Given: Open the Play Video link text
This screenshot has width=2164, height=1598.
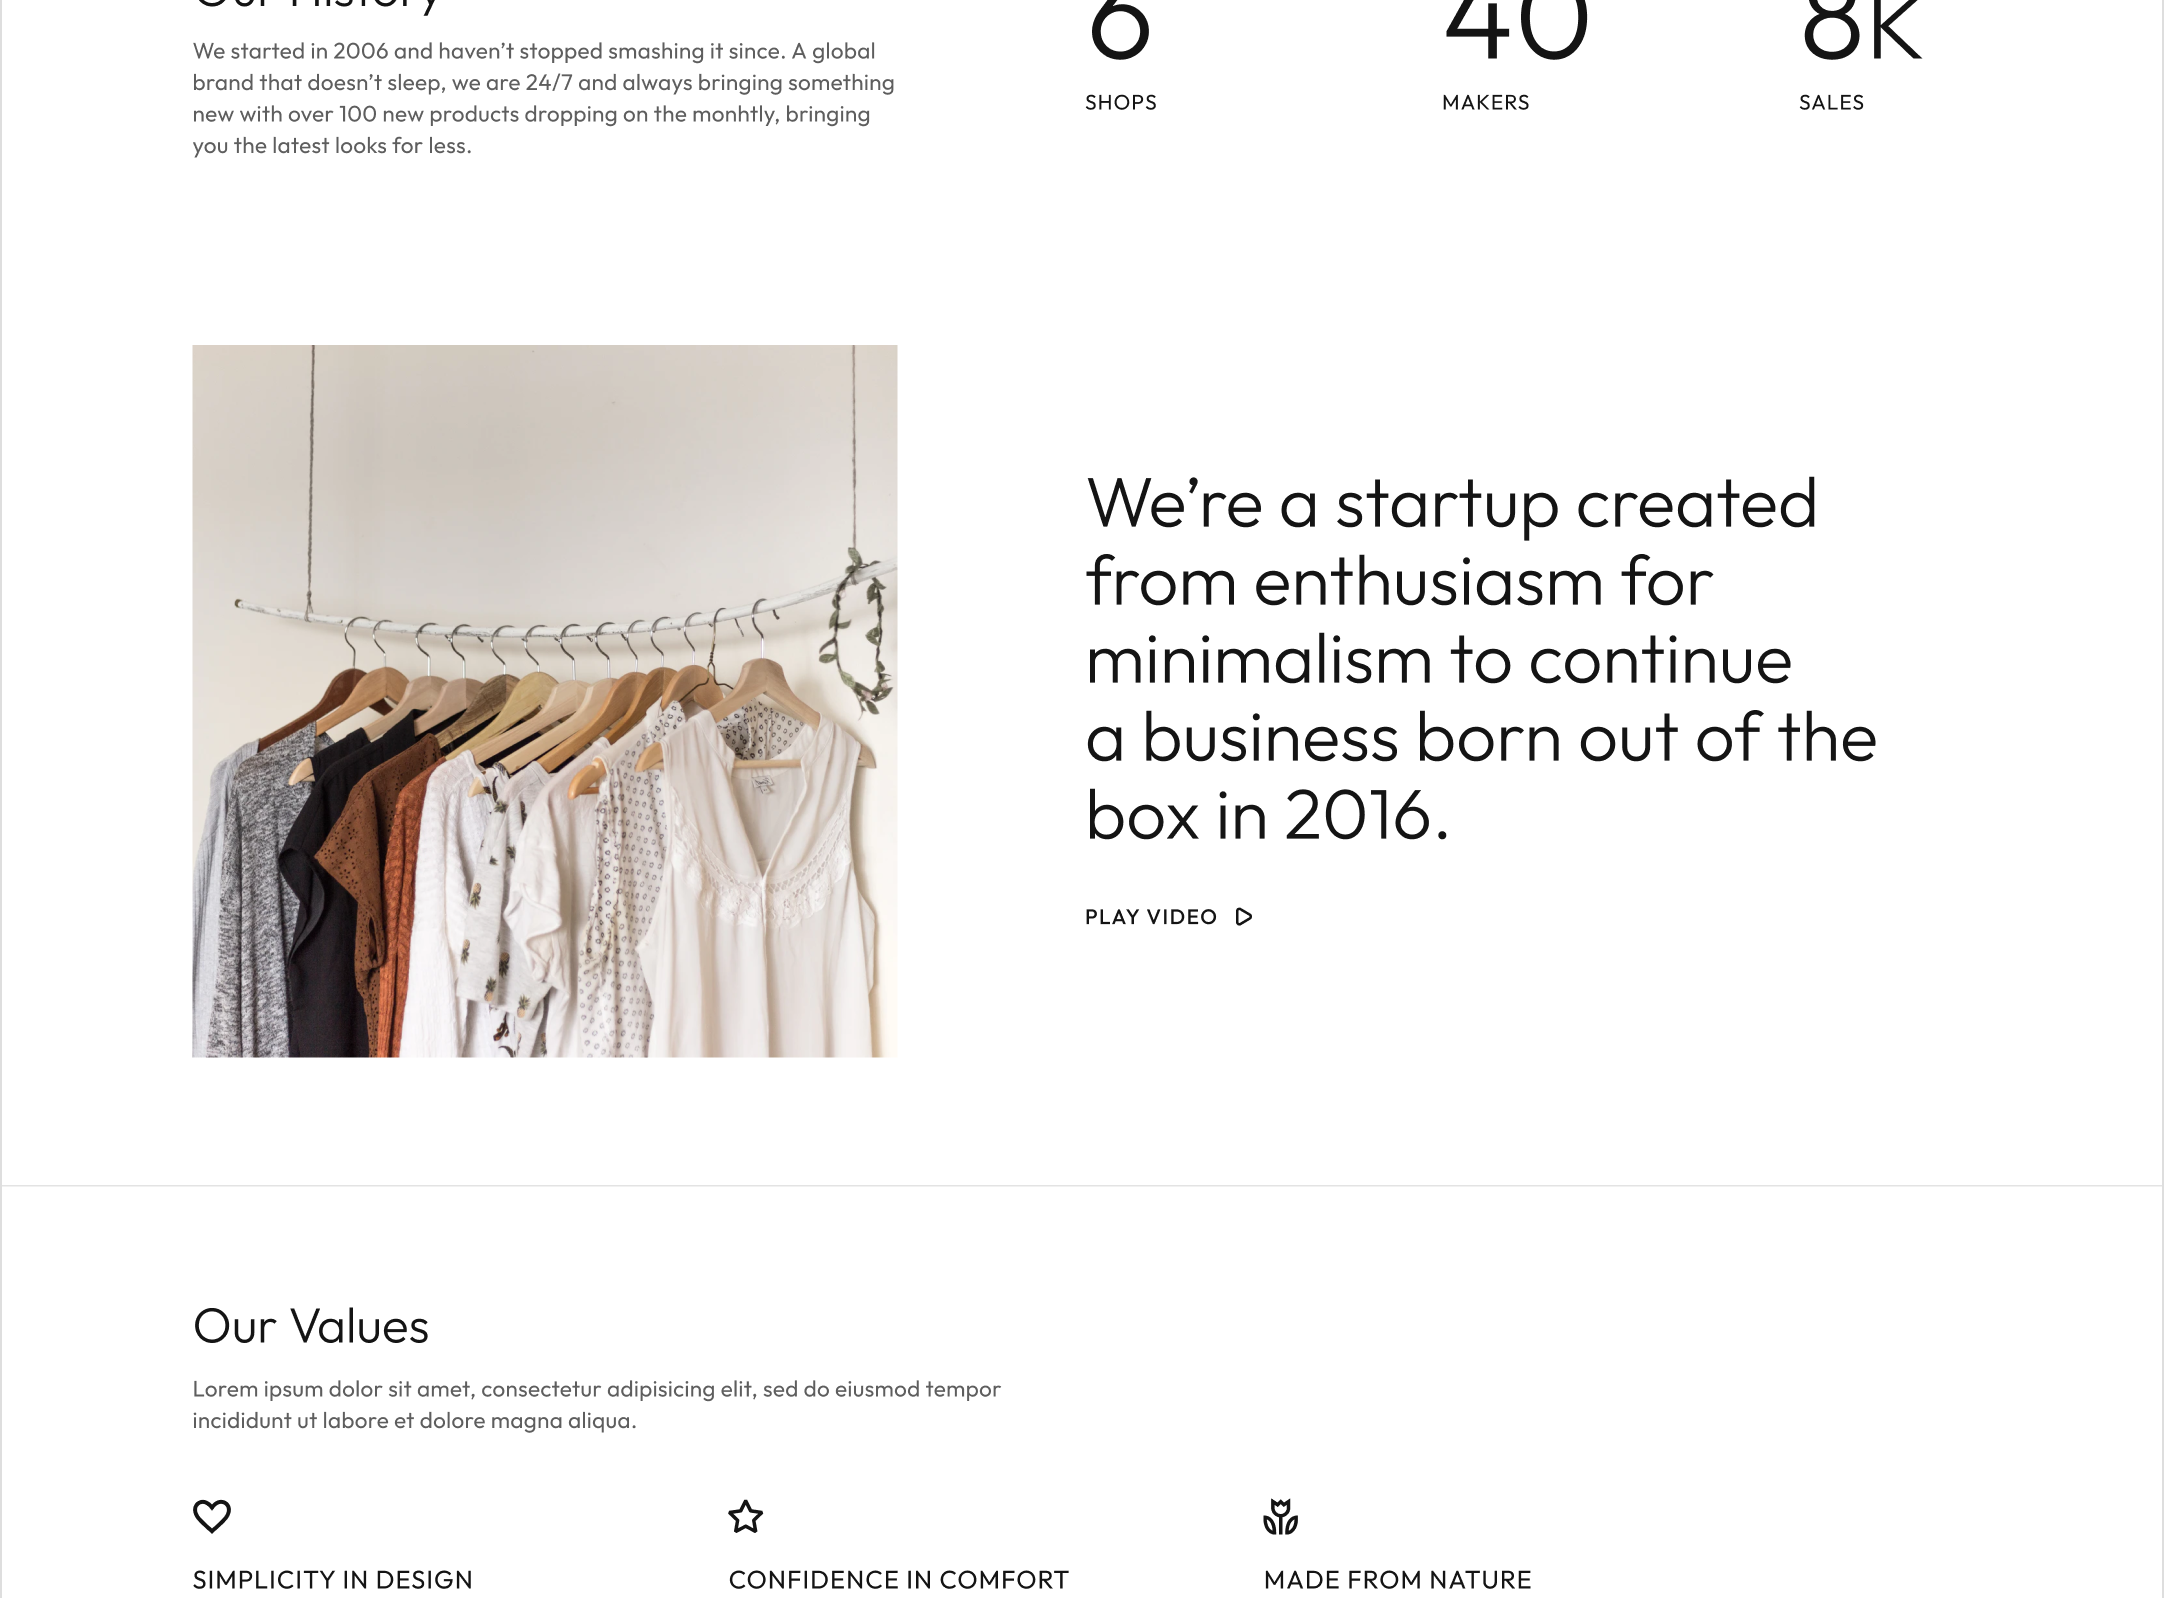Looking at the screenshot, I should click(x=1151, y=917).
